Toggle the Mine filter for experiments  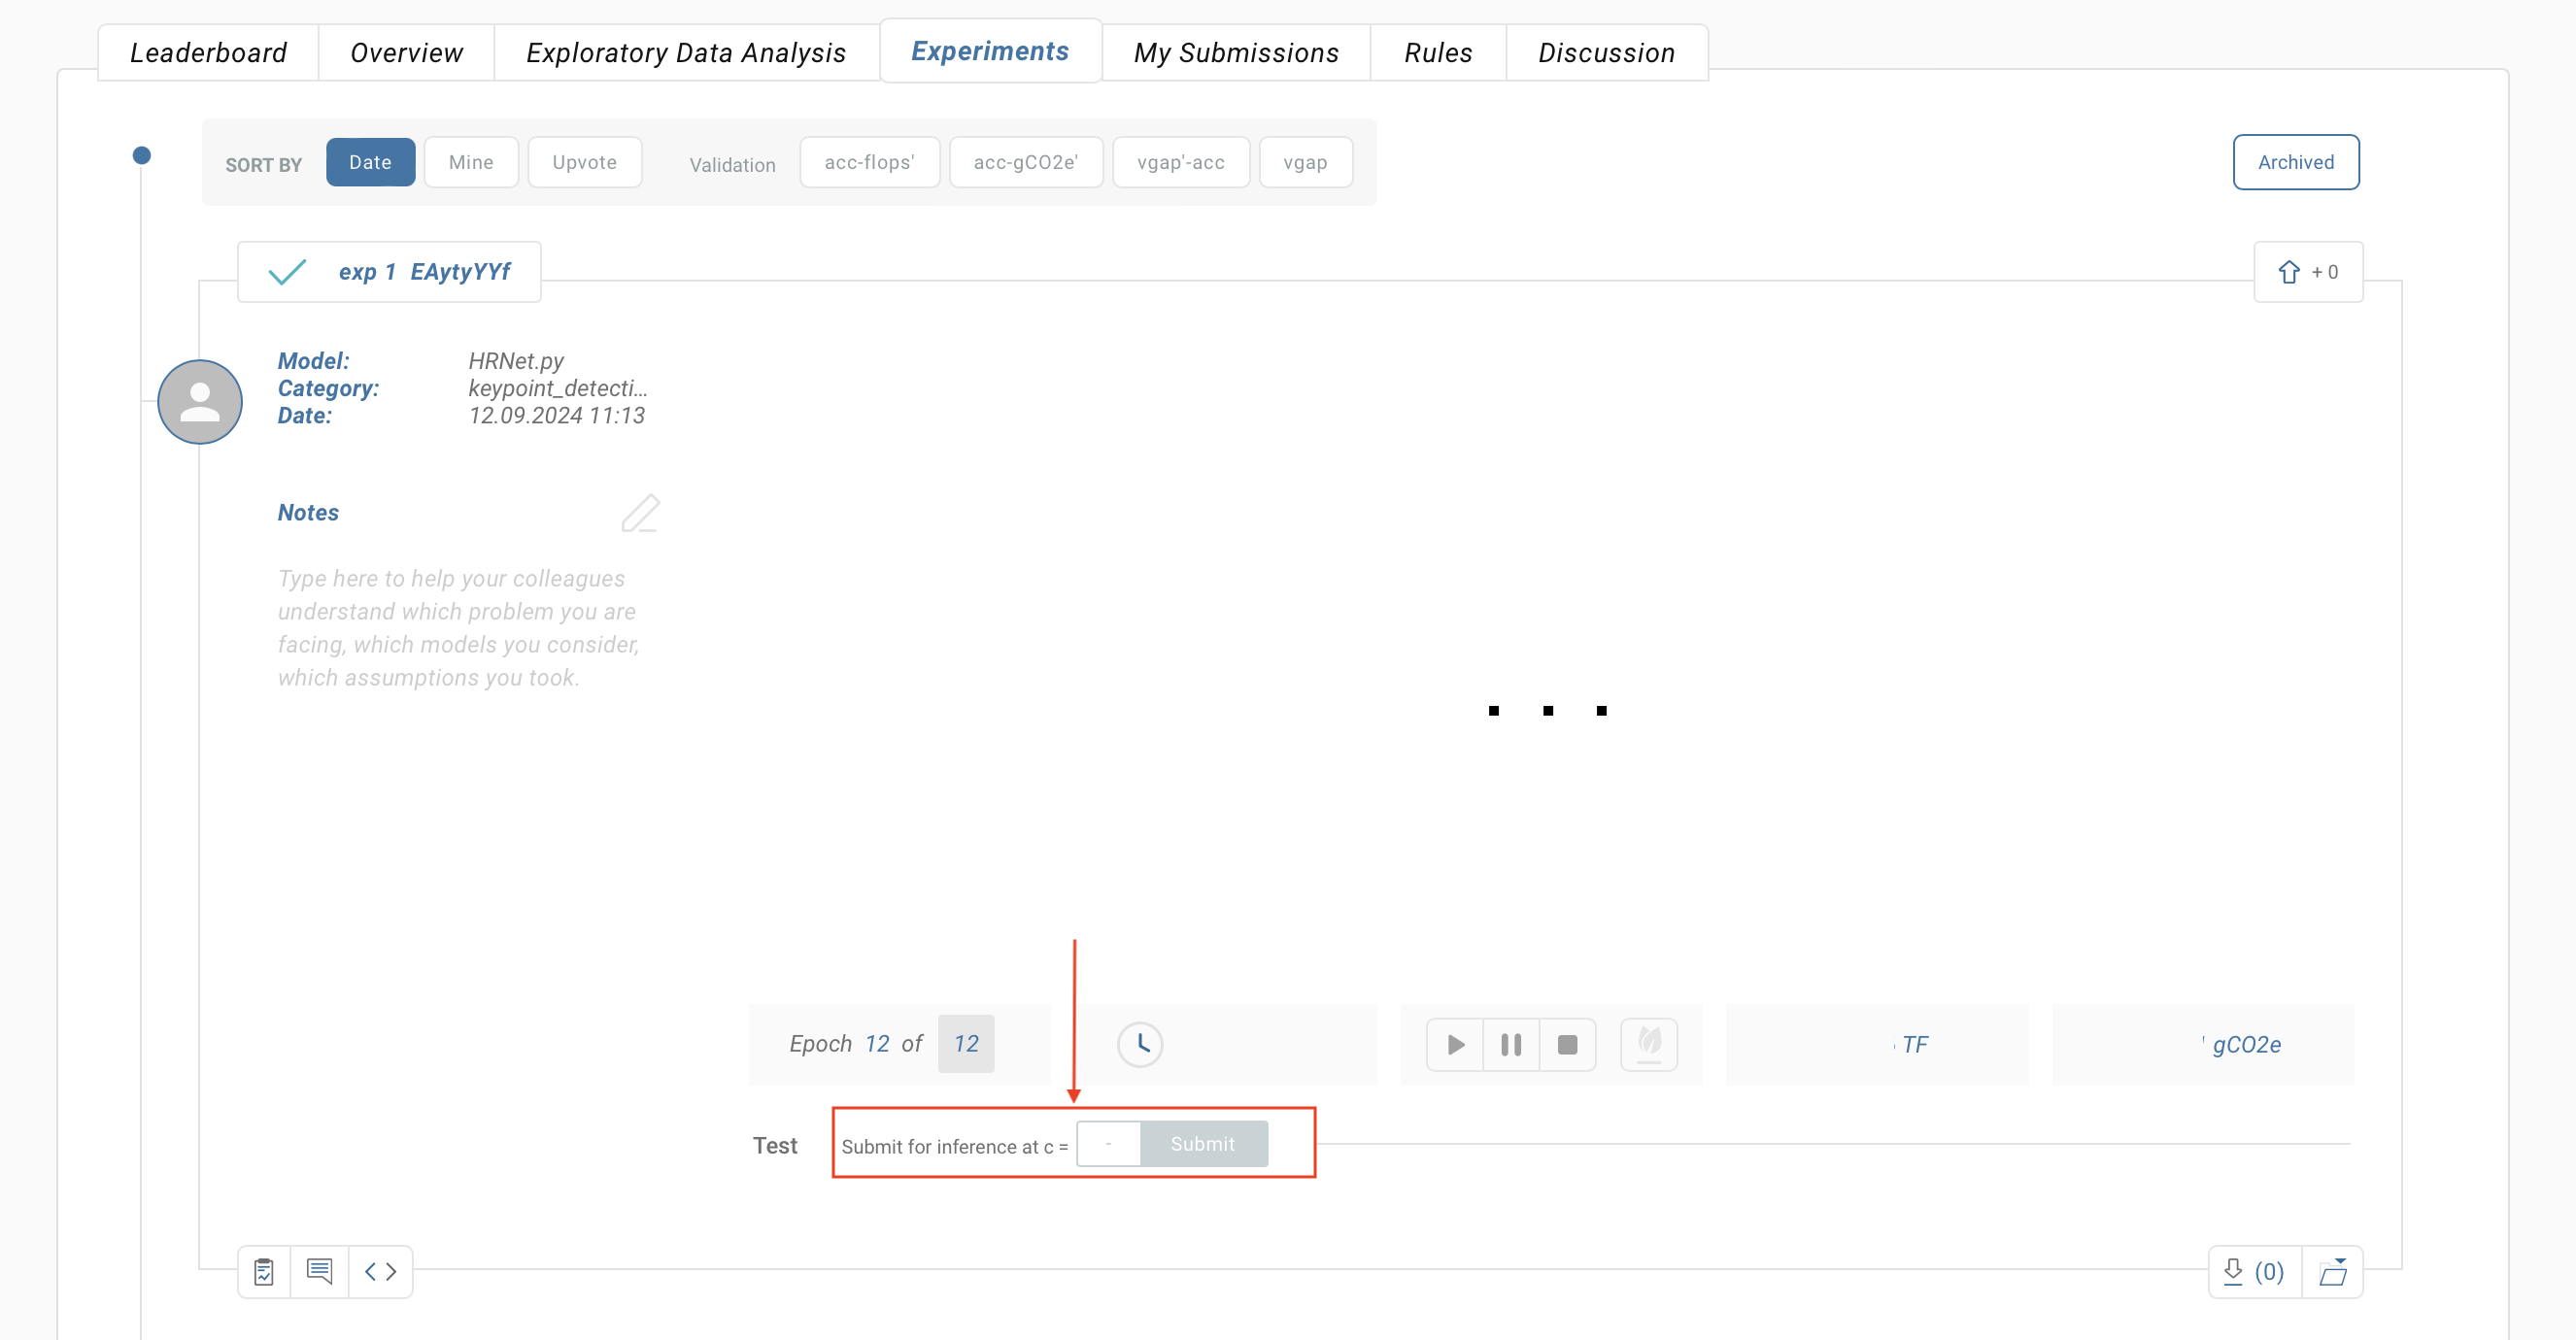click(472, 160)
